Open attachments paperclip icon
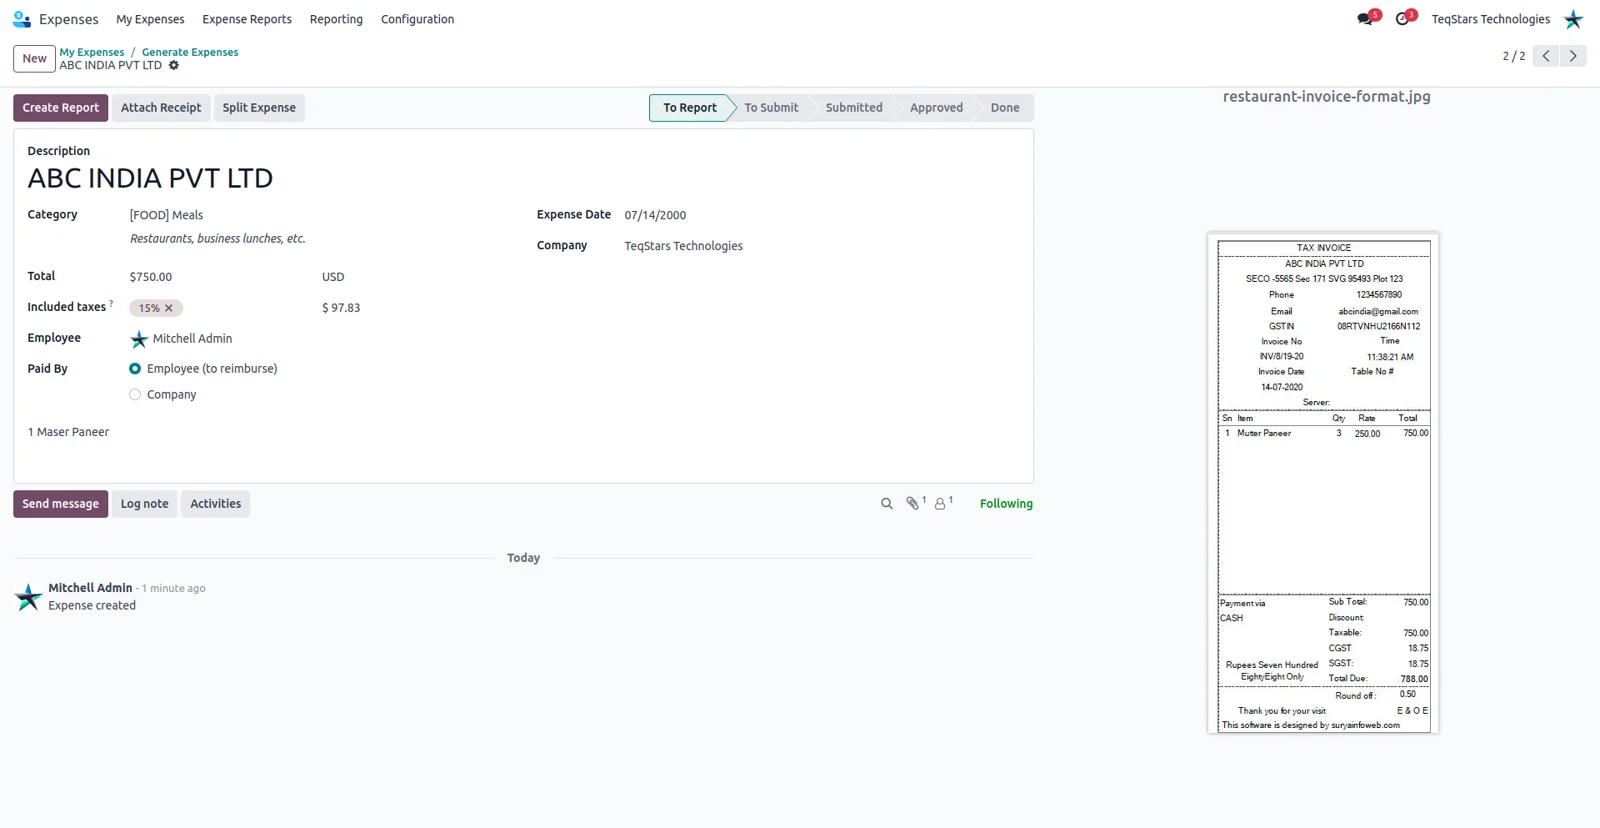This screenshot has height=828, width=1600. (x=912, y=504)
